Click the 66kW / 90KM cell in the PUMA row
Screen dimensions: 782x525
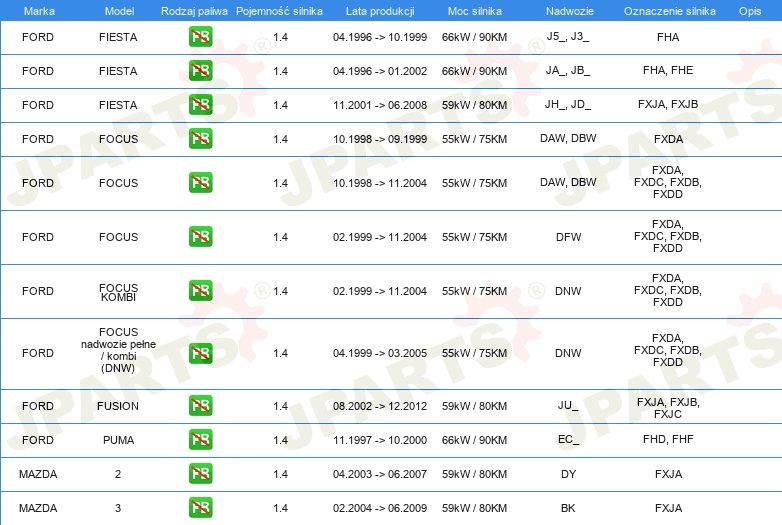coord(474,440)
